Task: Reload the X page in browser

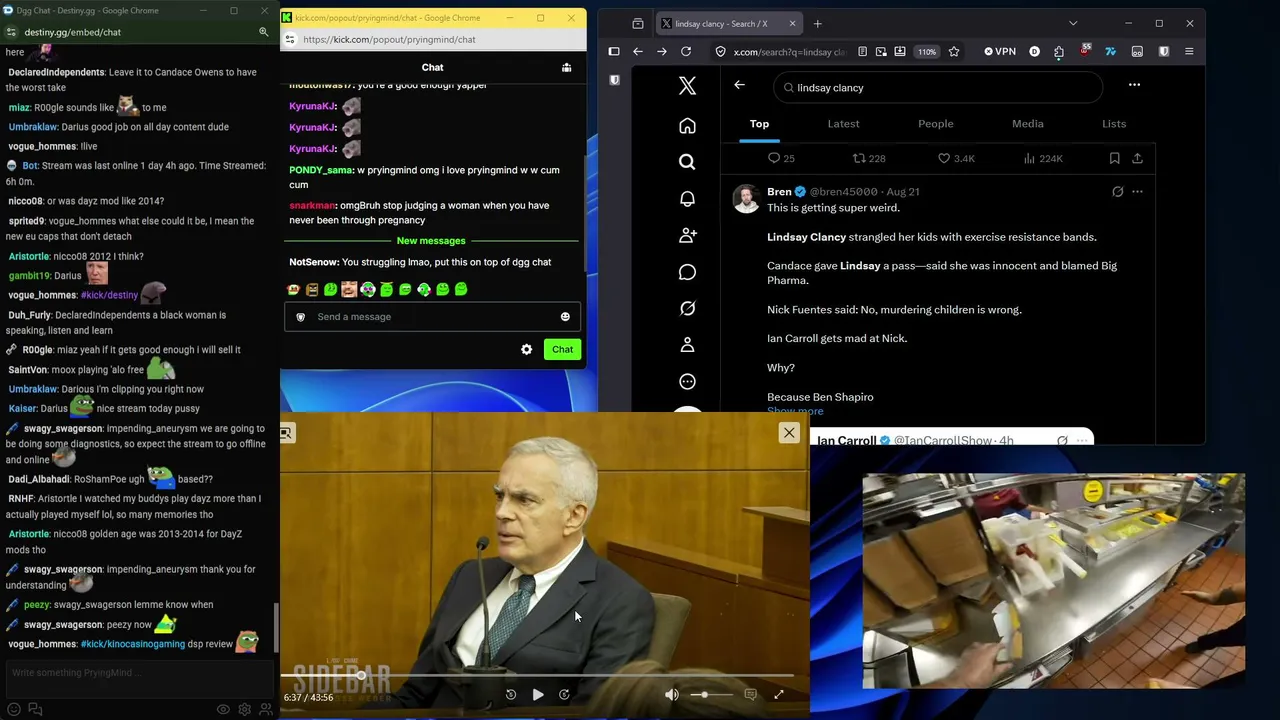Action: (686, 52)
